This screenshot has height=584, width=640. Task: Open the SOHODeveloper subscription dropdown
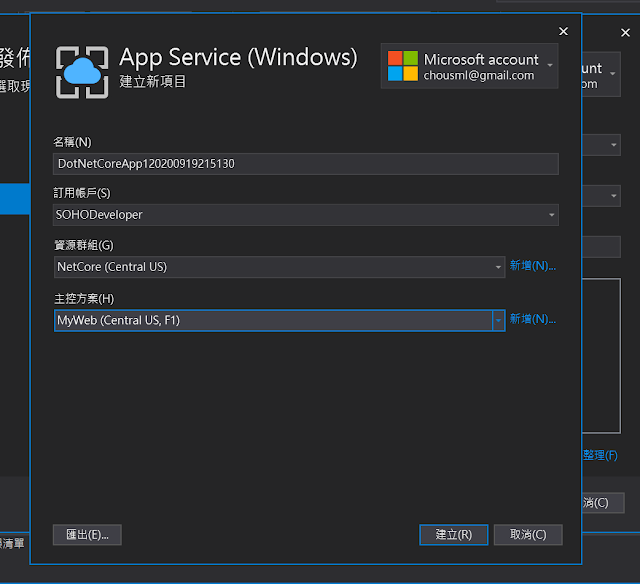tap(306, 215)
